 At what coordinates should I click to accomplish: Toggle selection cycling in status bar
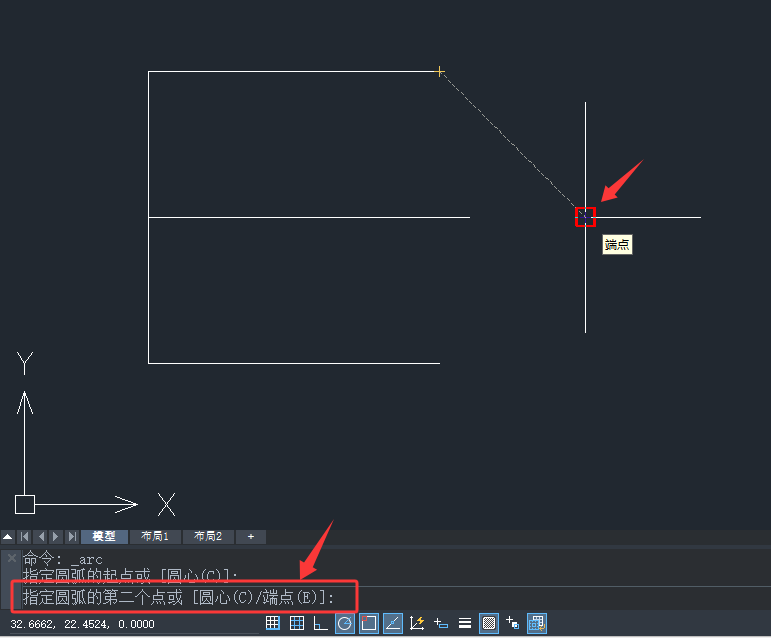click(513, 623)
